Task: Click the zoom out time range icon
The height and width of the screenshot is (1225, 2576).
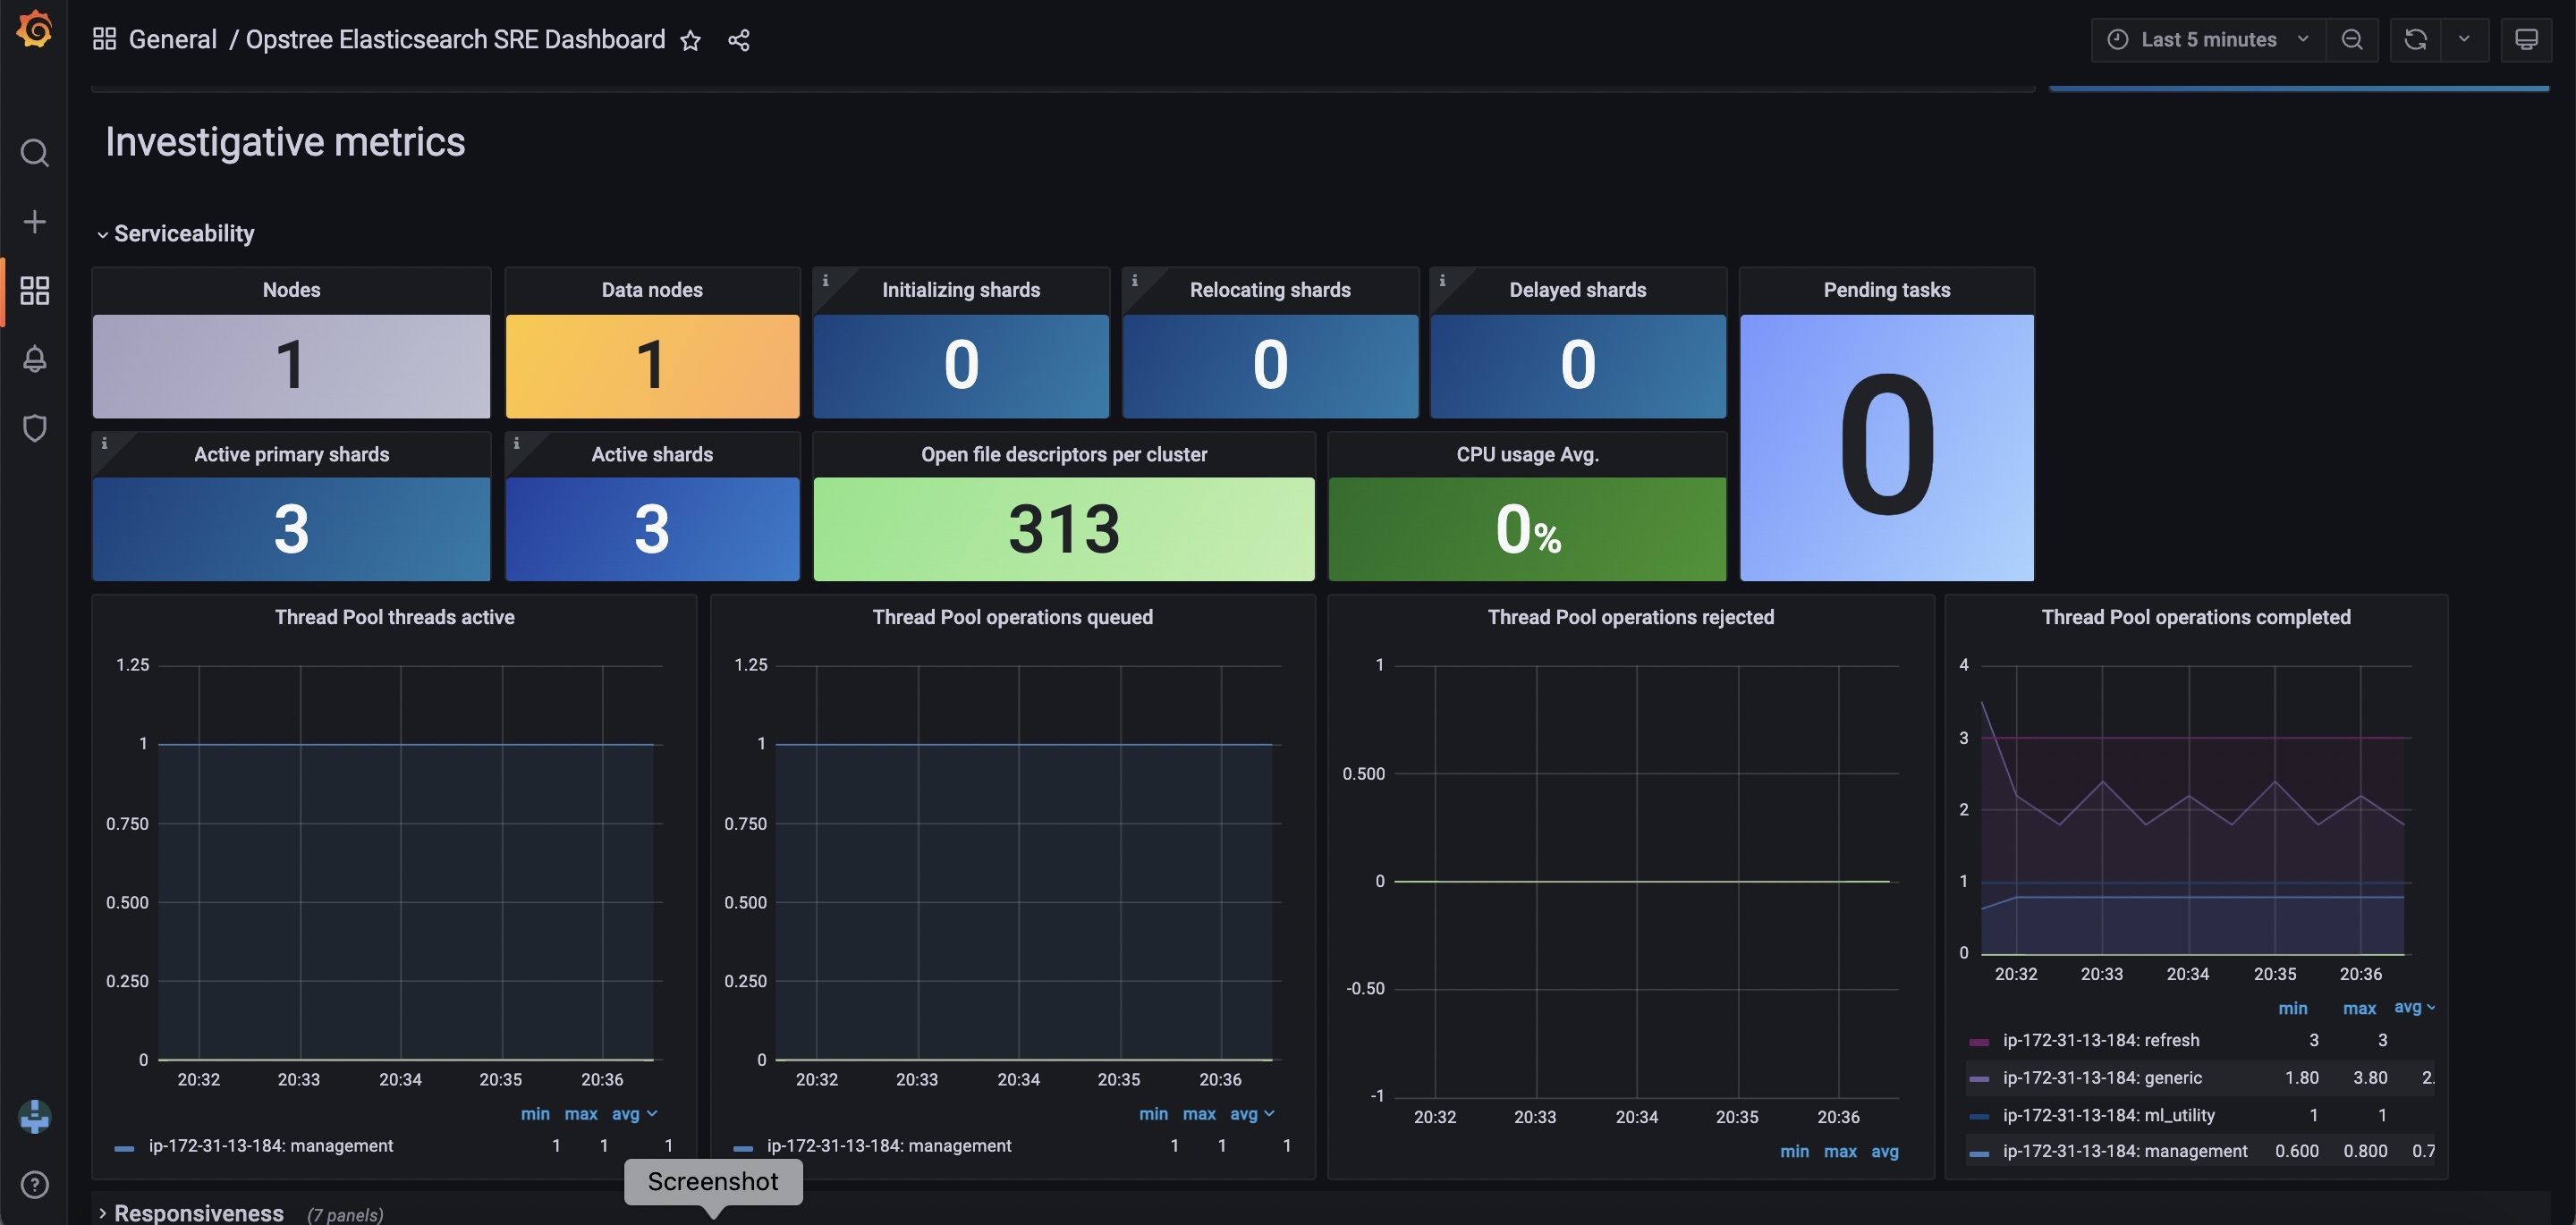Action: pos(2352,40)
